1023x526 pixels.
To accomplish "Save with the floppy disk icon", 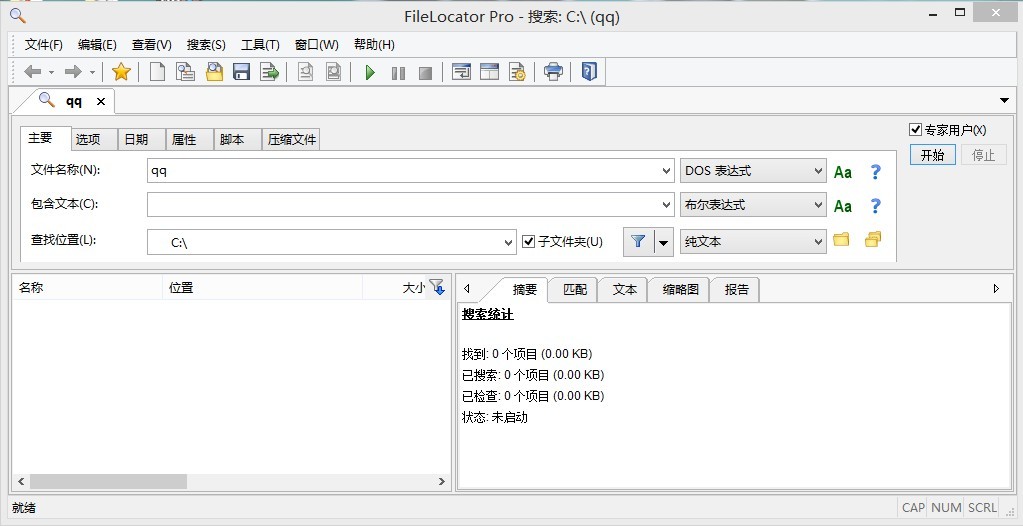I will coord(241,72).
